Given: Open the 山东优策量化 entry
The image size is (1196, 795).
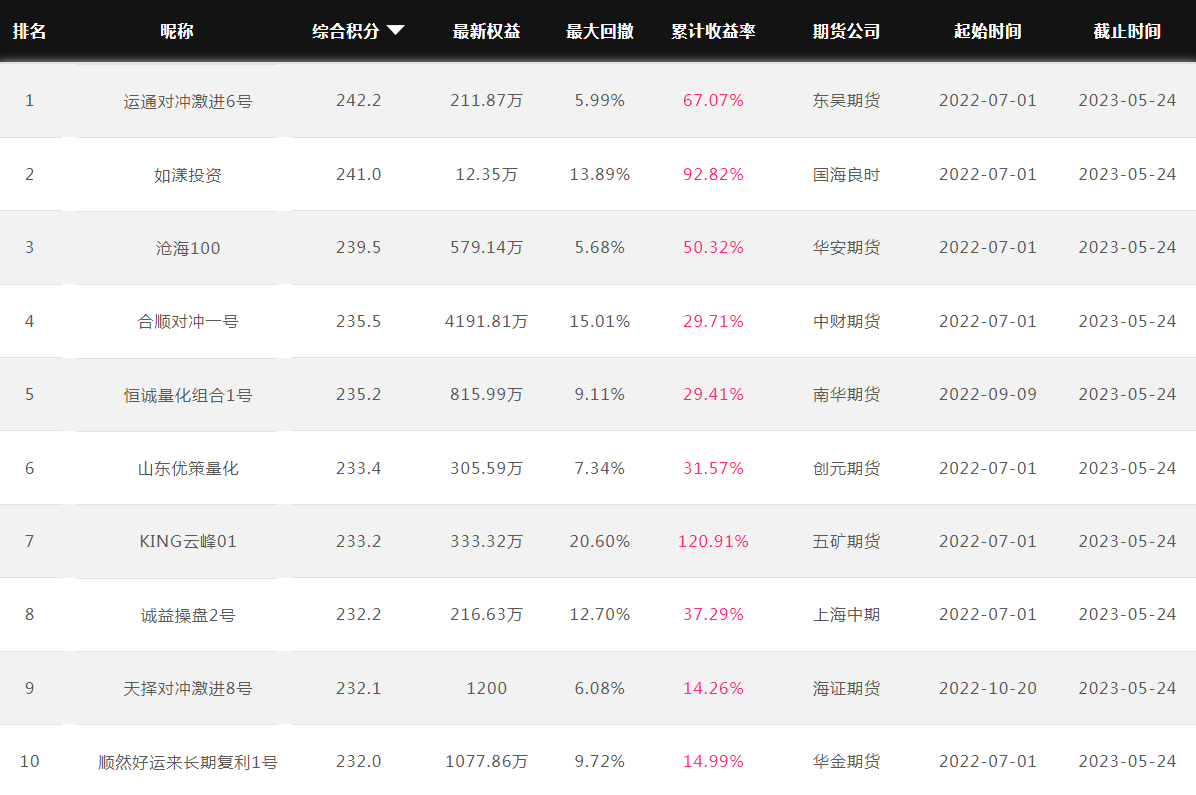Looking at the screenshot, I should [188, 468].
